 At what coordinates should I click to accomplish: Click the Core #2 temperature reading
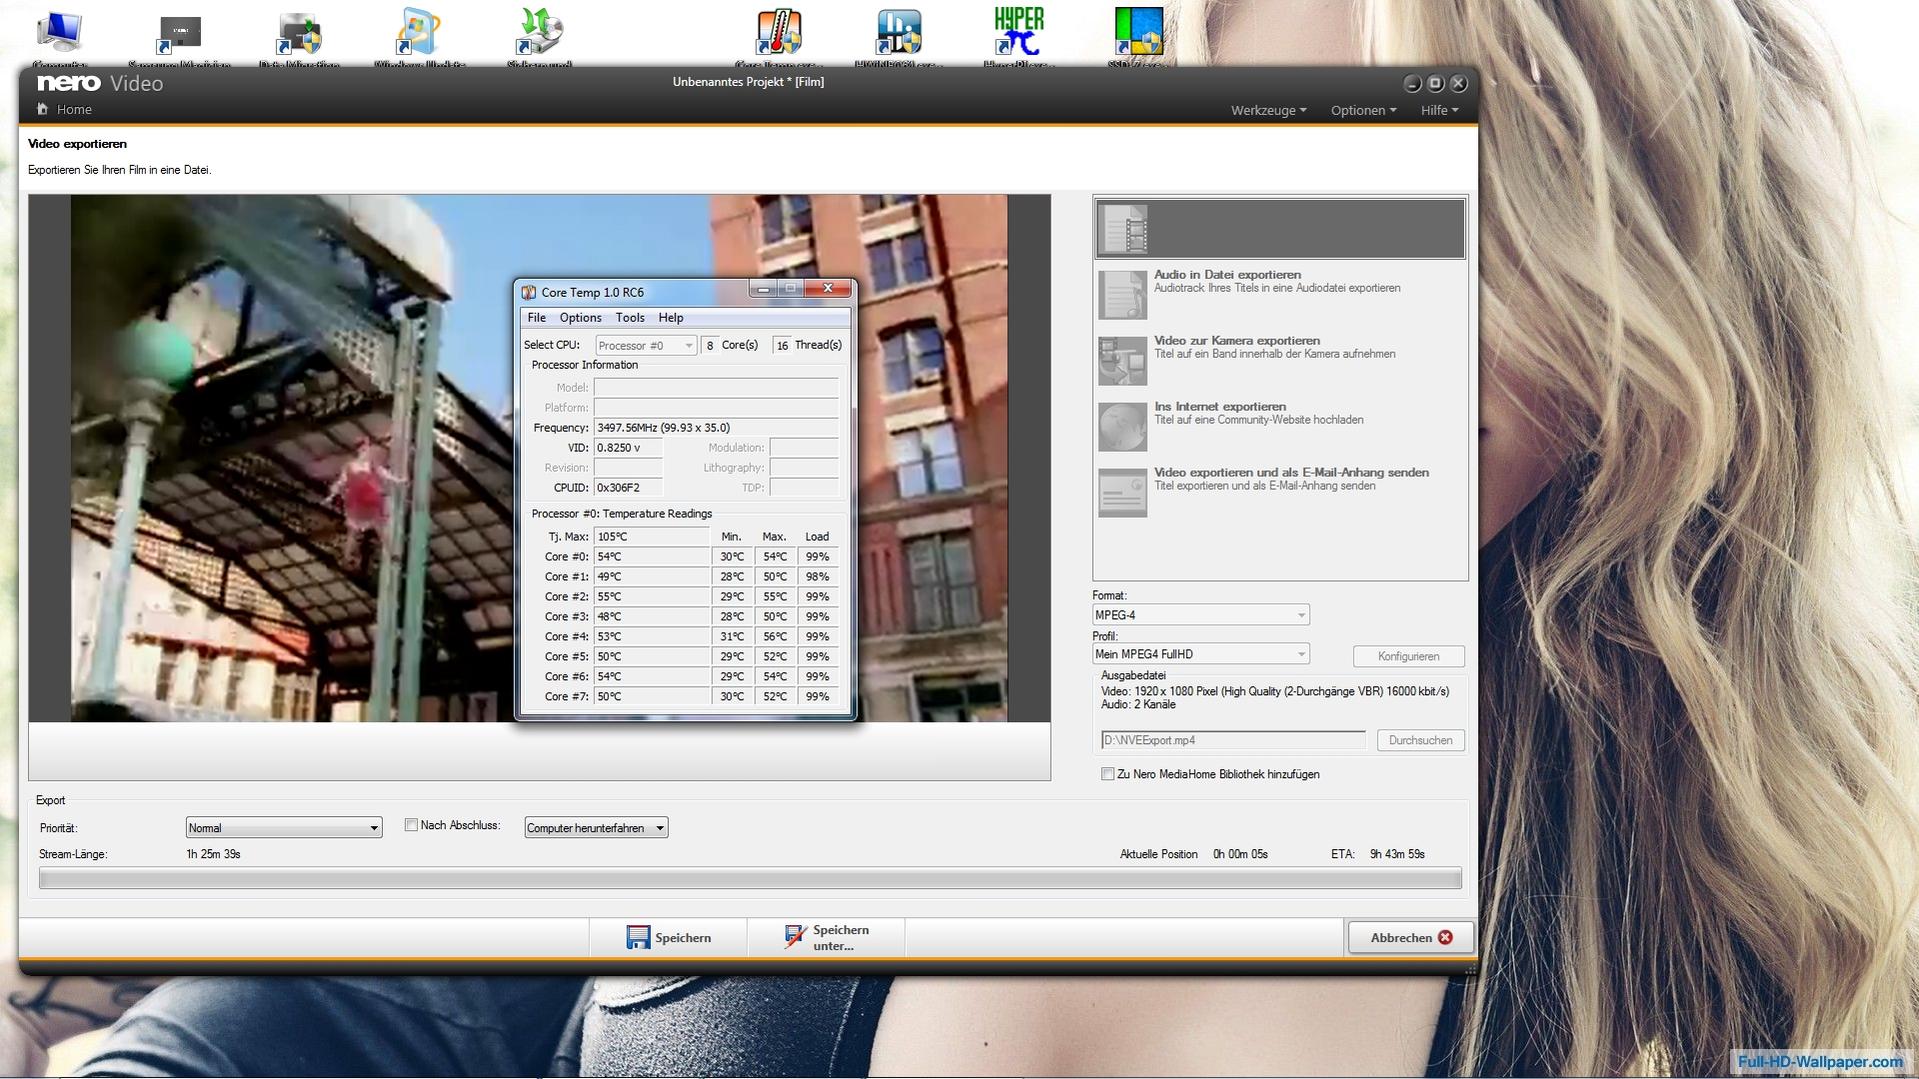[x=651, y=596]
